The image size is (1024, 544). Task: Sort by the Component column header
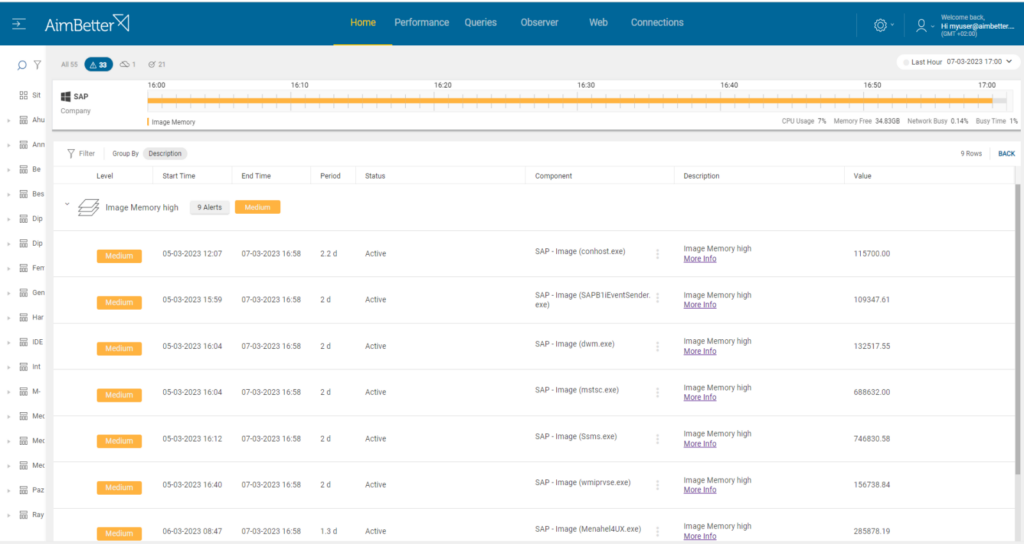[553, 176]
